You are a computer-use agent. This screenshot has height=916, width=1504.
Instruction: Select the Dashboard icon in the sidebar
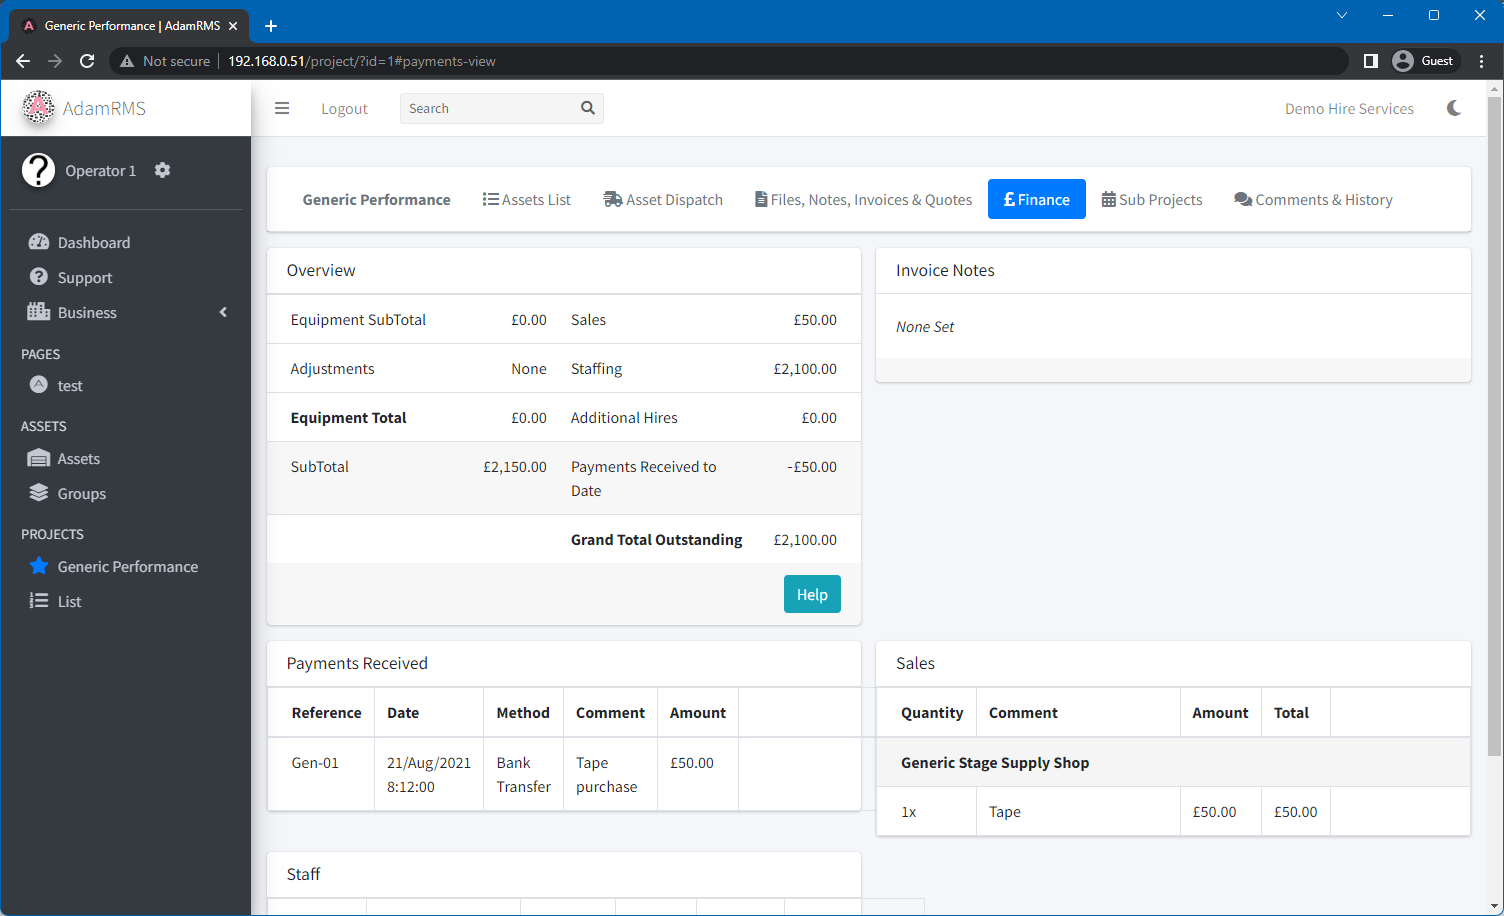click(x=40, y=242)
